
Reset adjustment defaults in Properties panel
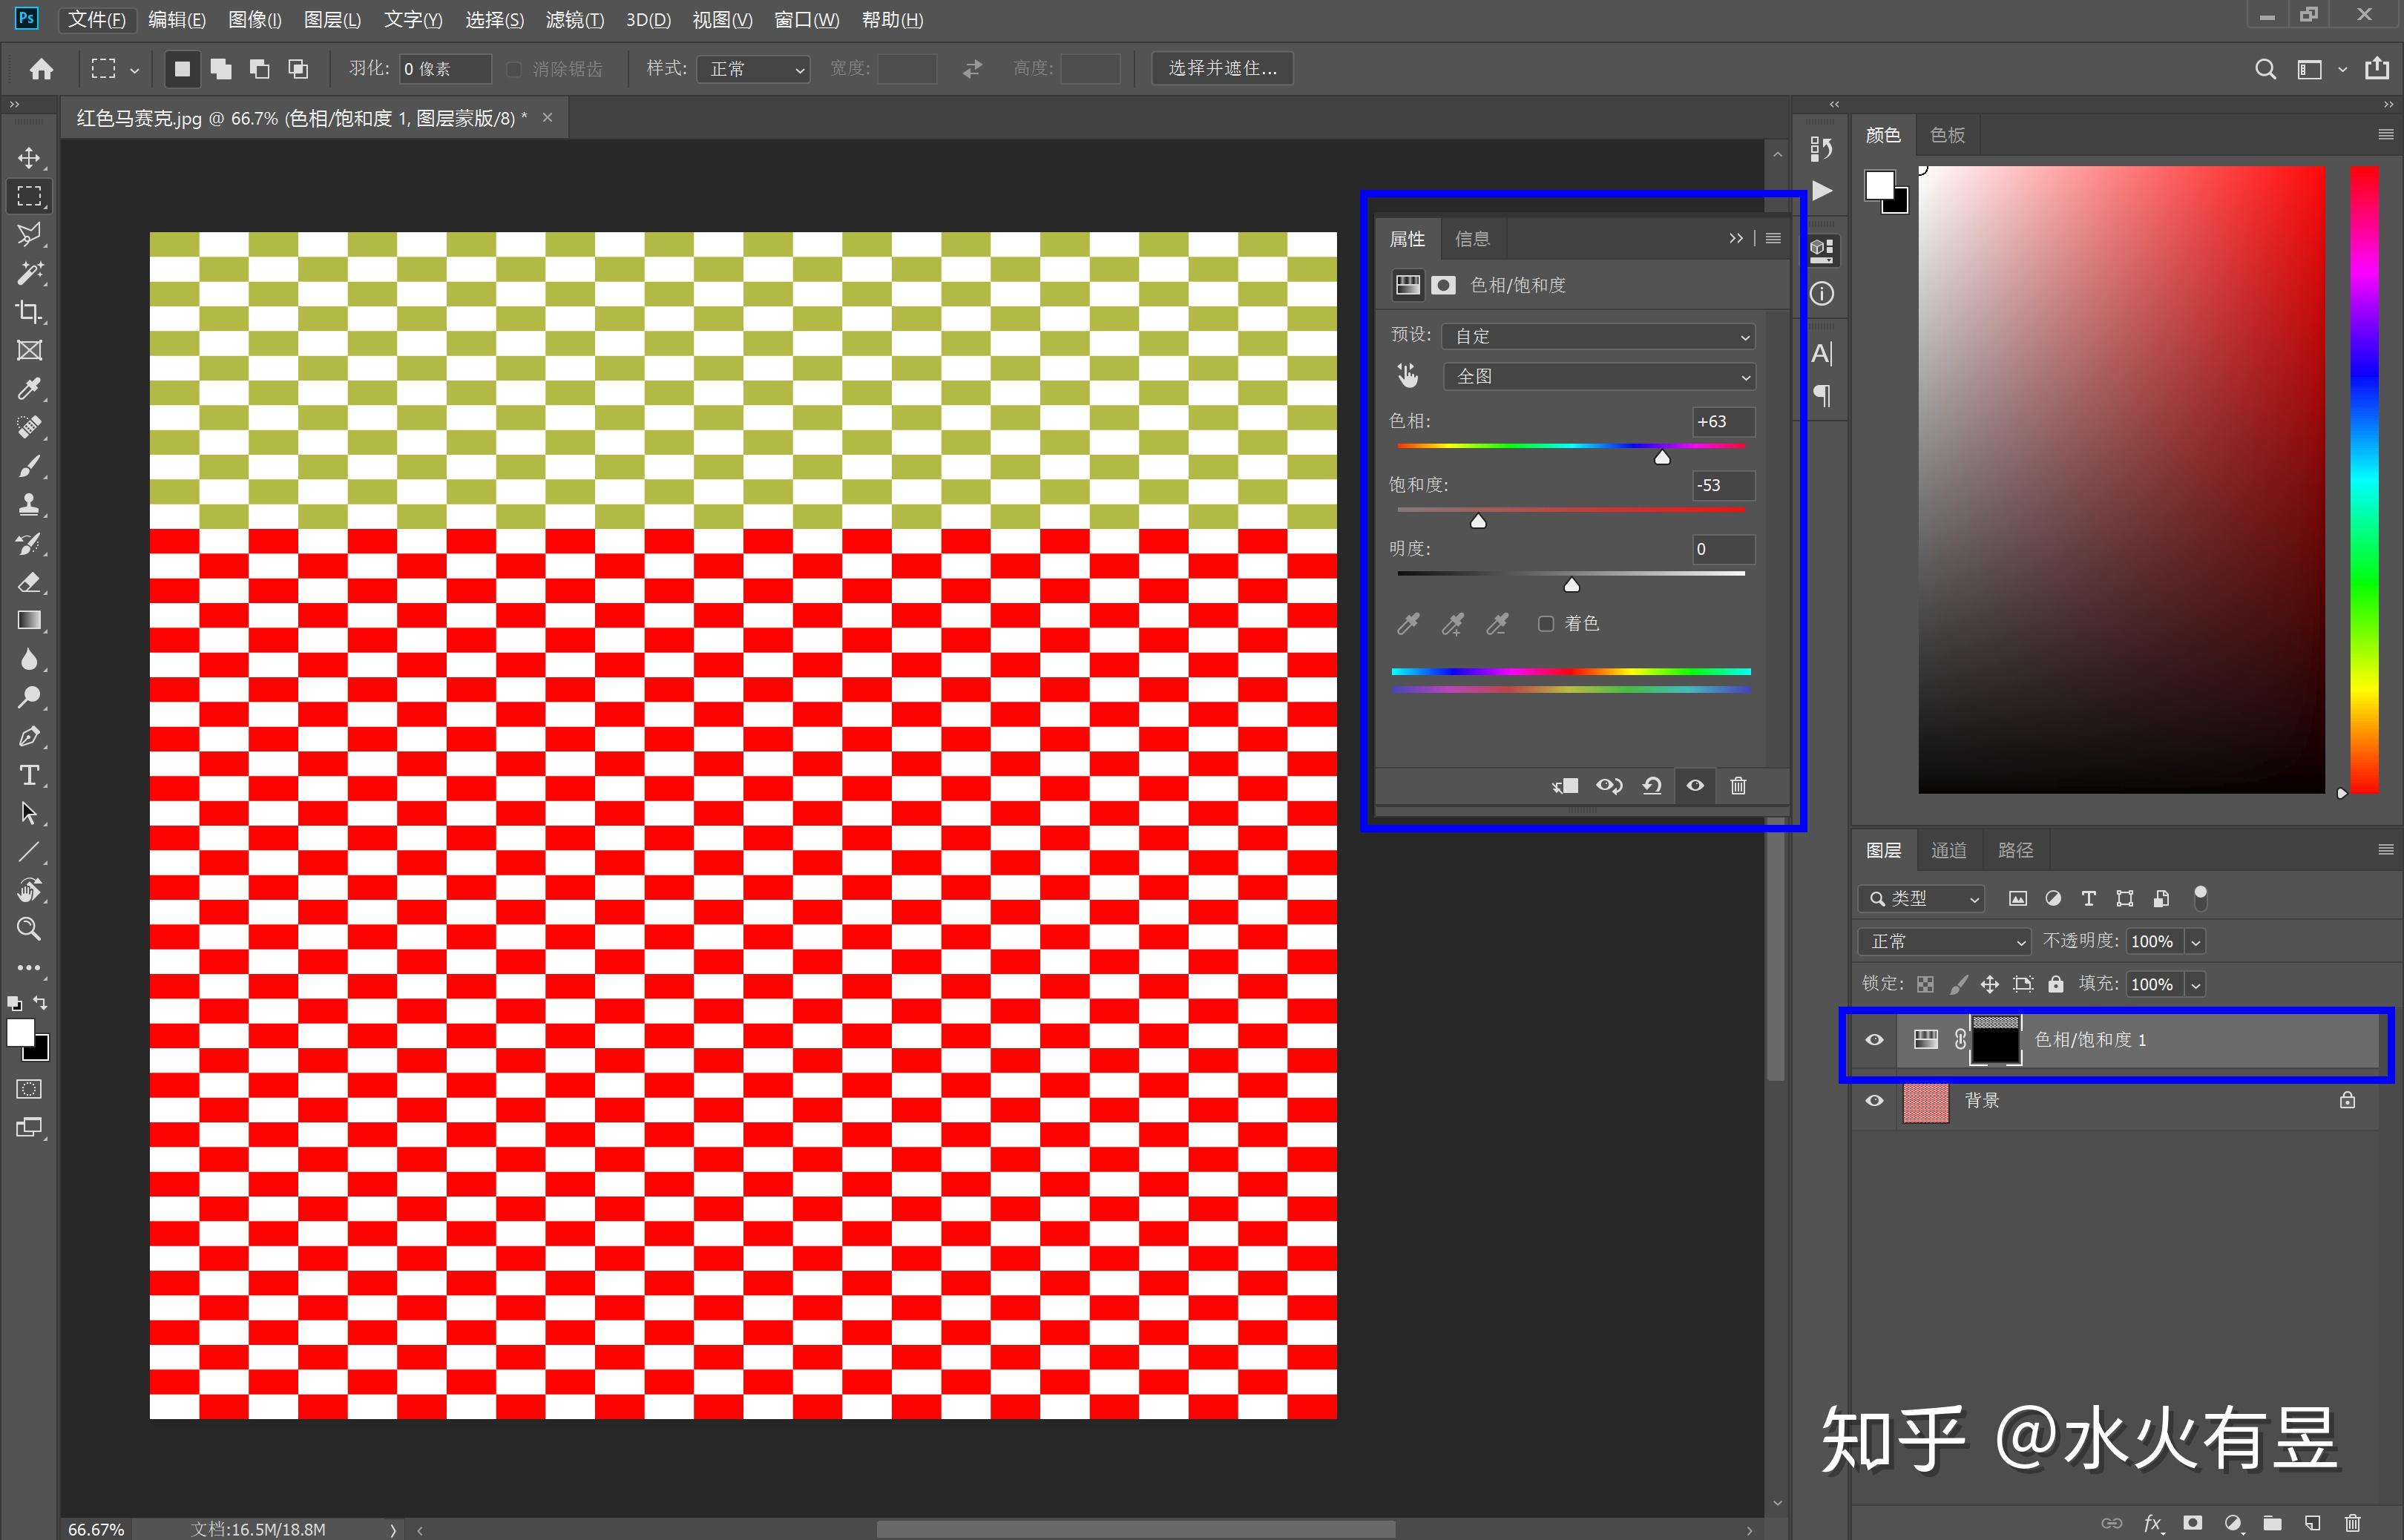click(x=1652, y=786)
